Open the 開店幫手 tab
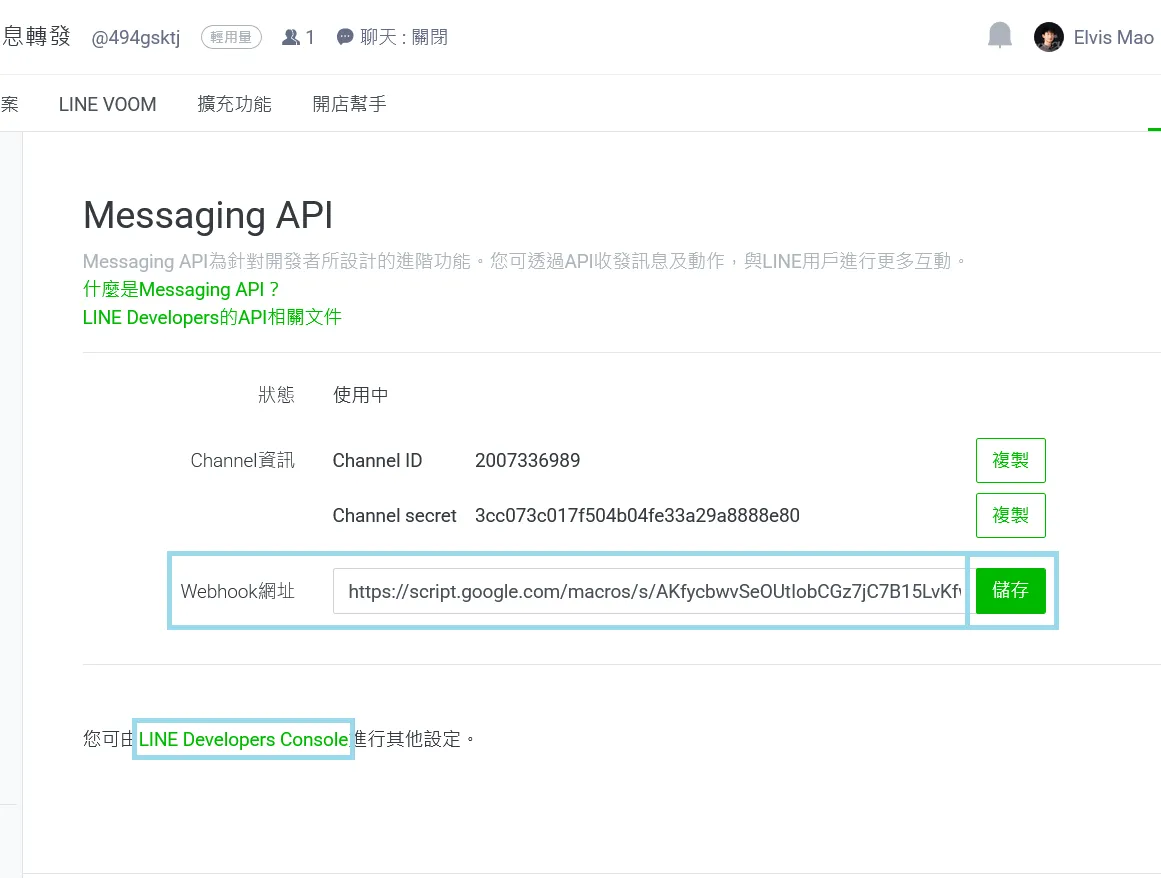Image resolution: width=1161 pixels, height=878 pixels. (349, 104)
